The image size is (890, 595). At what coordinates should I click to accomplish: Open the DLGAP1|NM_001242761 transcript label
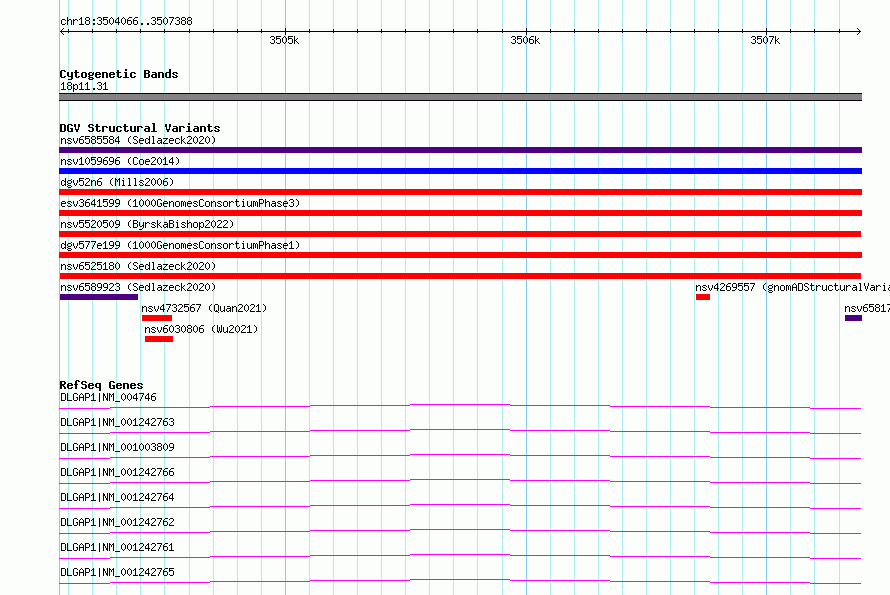[117, 547]
